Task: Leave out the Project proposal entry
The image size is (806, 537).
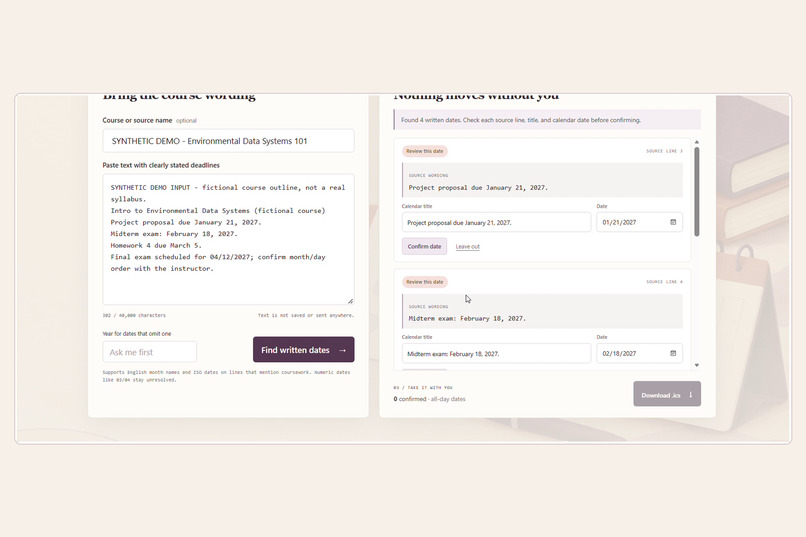Action: (x=467, y=247)
